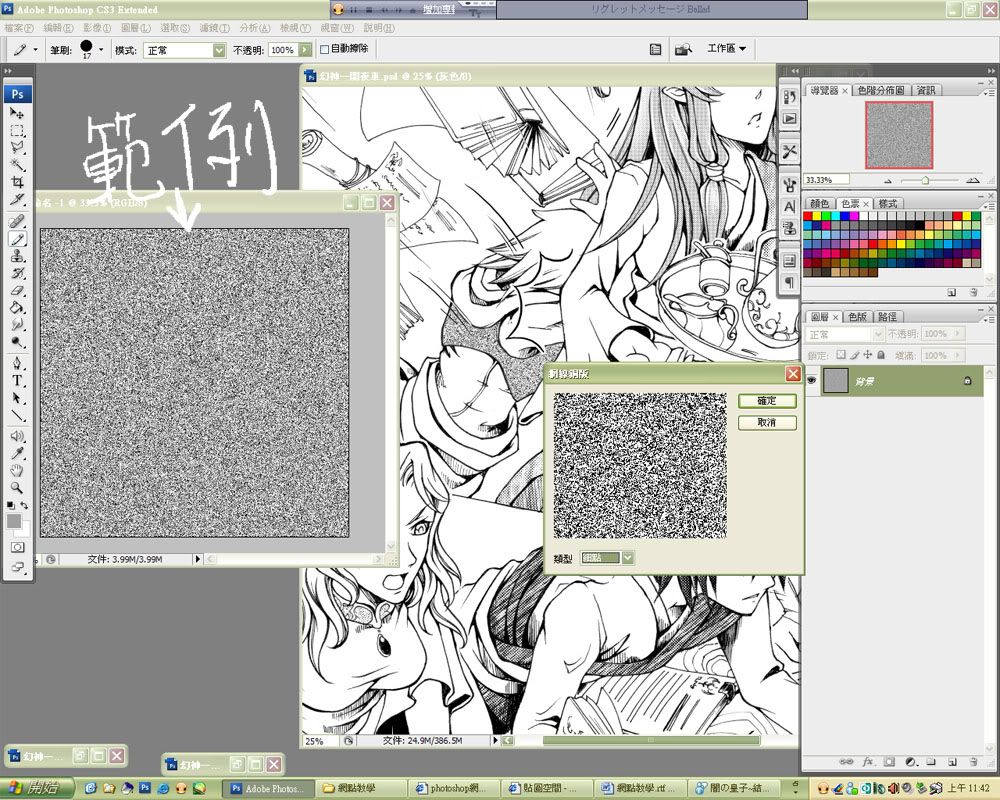Select the Healing Brush tool
The width and height of the screenshot is (1000, 800).
point(17,221)
